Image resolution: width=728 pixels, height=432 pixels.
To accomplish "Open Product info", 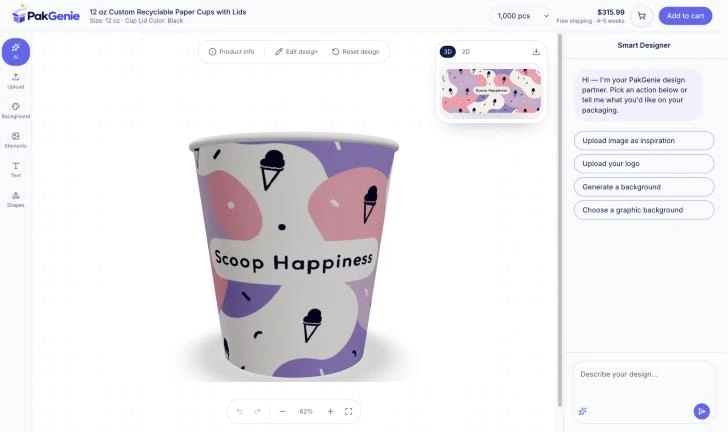I will (232, 52).
